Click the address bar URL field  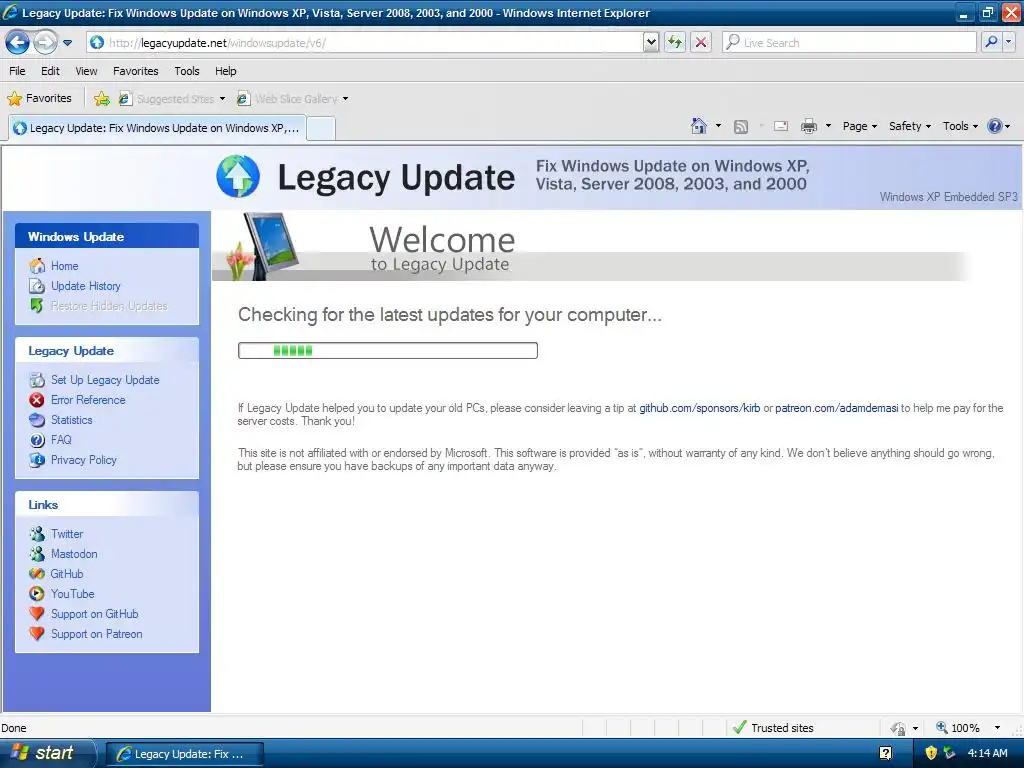365,42
